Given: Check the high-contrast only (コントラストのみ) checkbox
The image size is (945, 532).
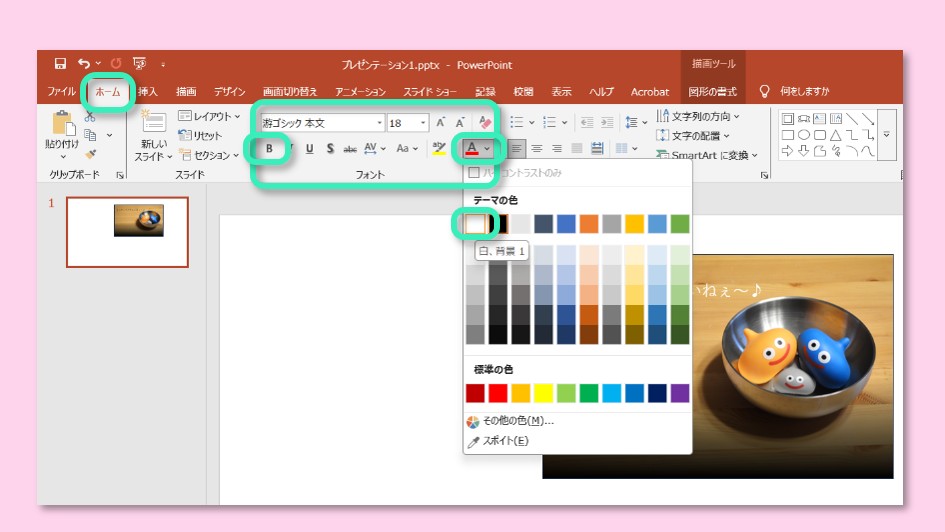Looking at the screenshot, I should pyautogui.click(x=474, y=173).
